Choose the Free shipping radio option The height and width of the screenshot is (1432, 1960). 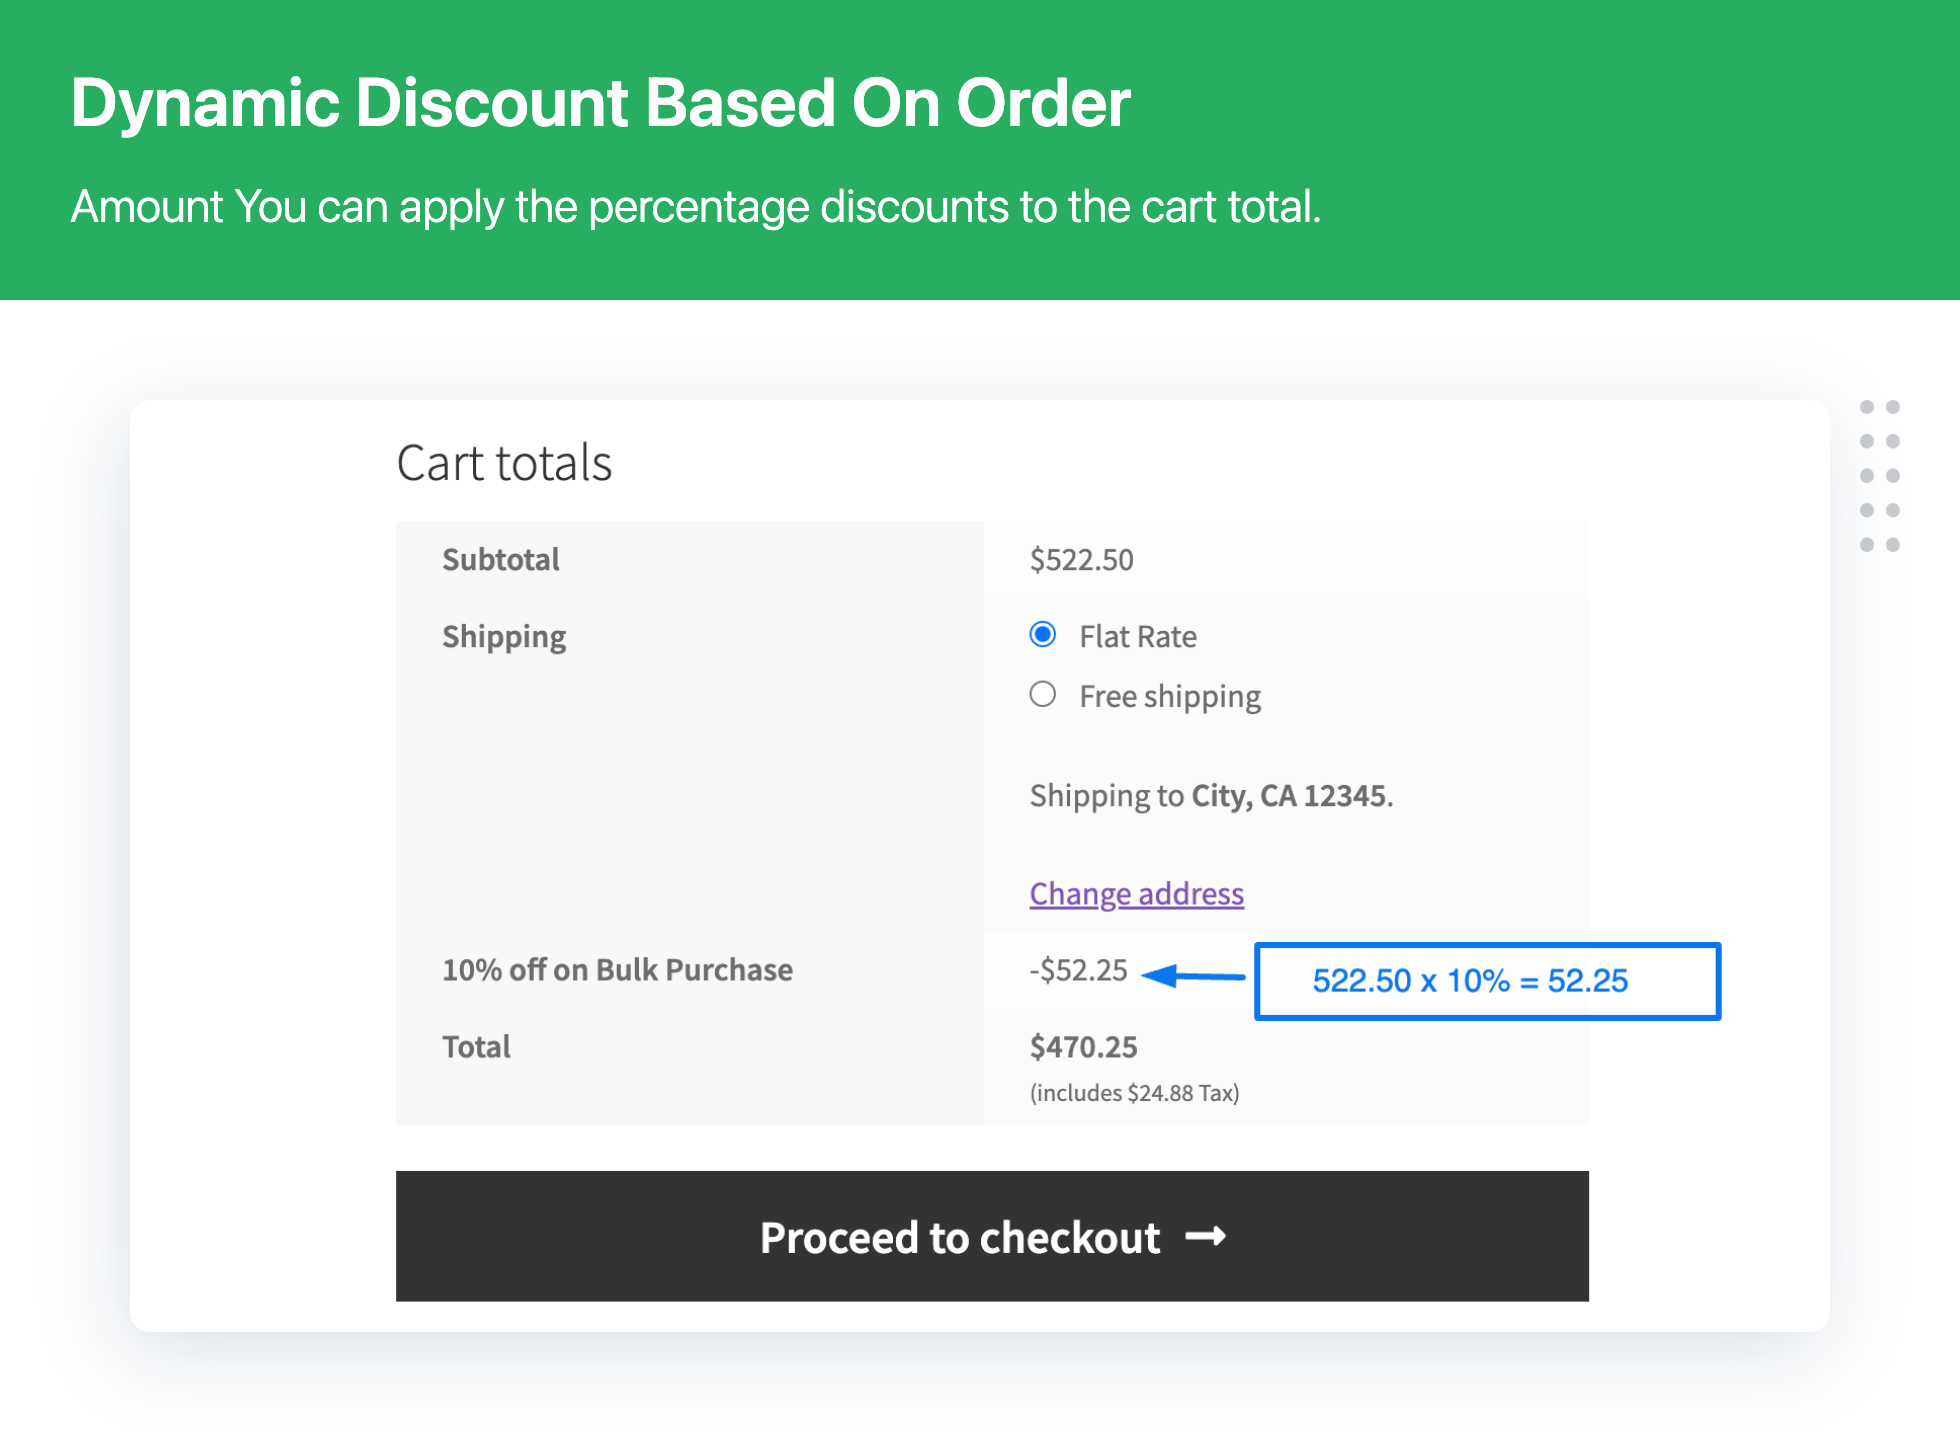[x=1042, y=695]
